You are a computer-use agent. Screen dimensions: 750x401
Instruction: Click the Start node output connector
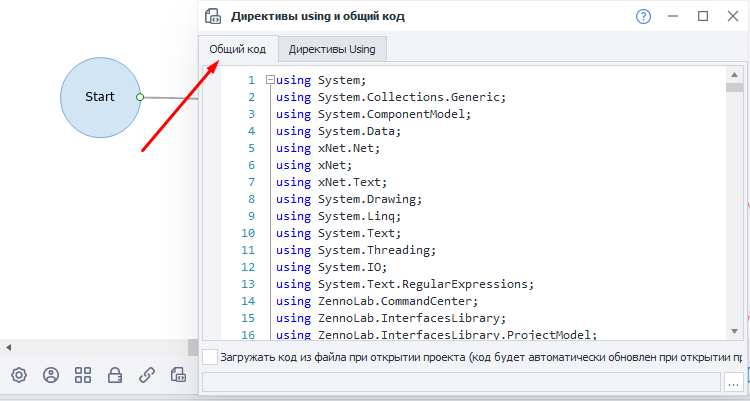pyautogui.click(x=140, y=97)
